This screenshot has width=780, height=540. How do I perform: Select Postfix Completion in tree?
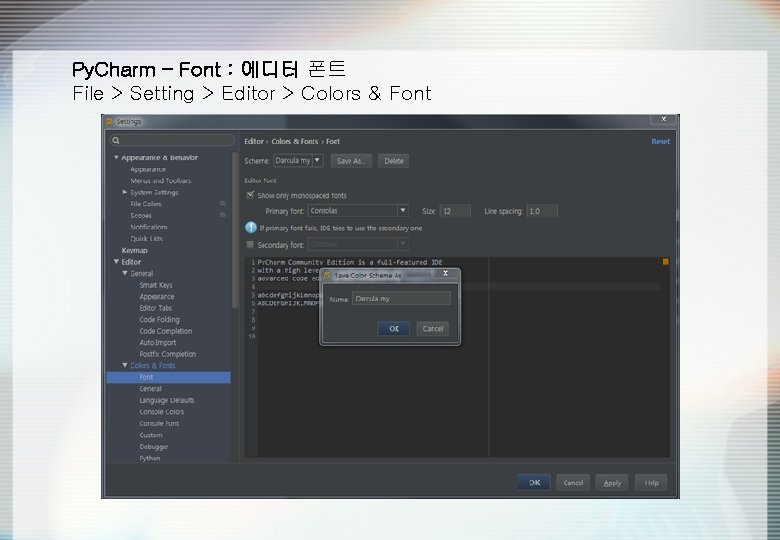[168, 354]
